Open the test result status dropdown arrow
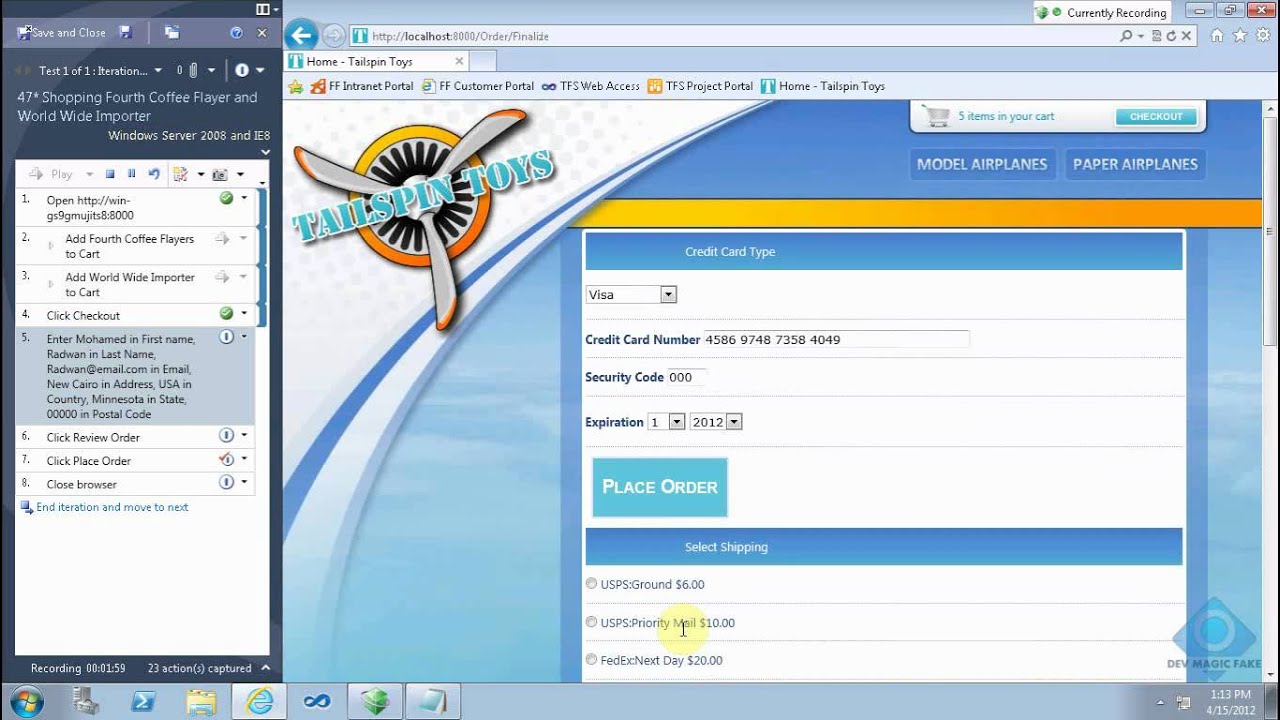The height and width of the screenshot is (720, 1280). coord(260,70)
